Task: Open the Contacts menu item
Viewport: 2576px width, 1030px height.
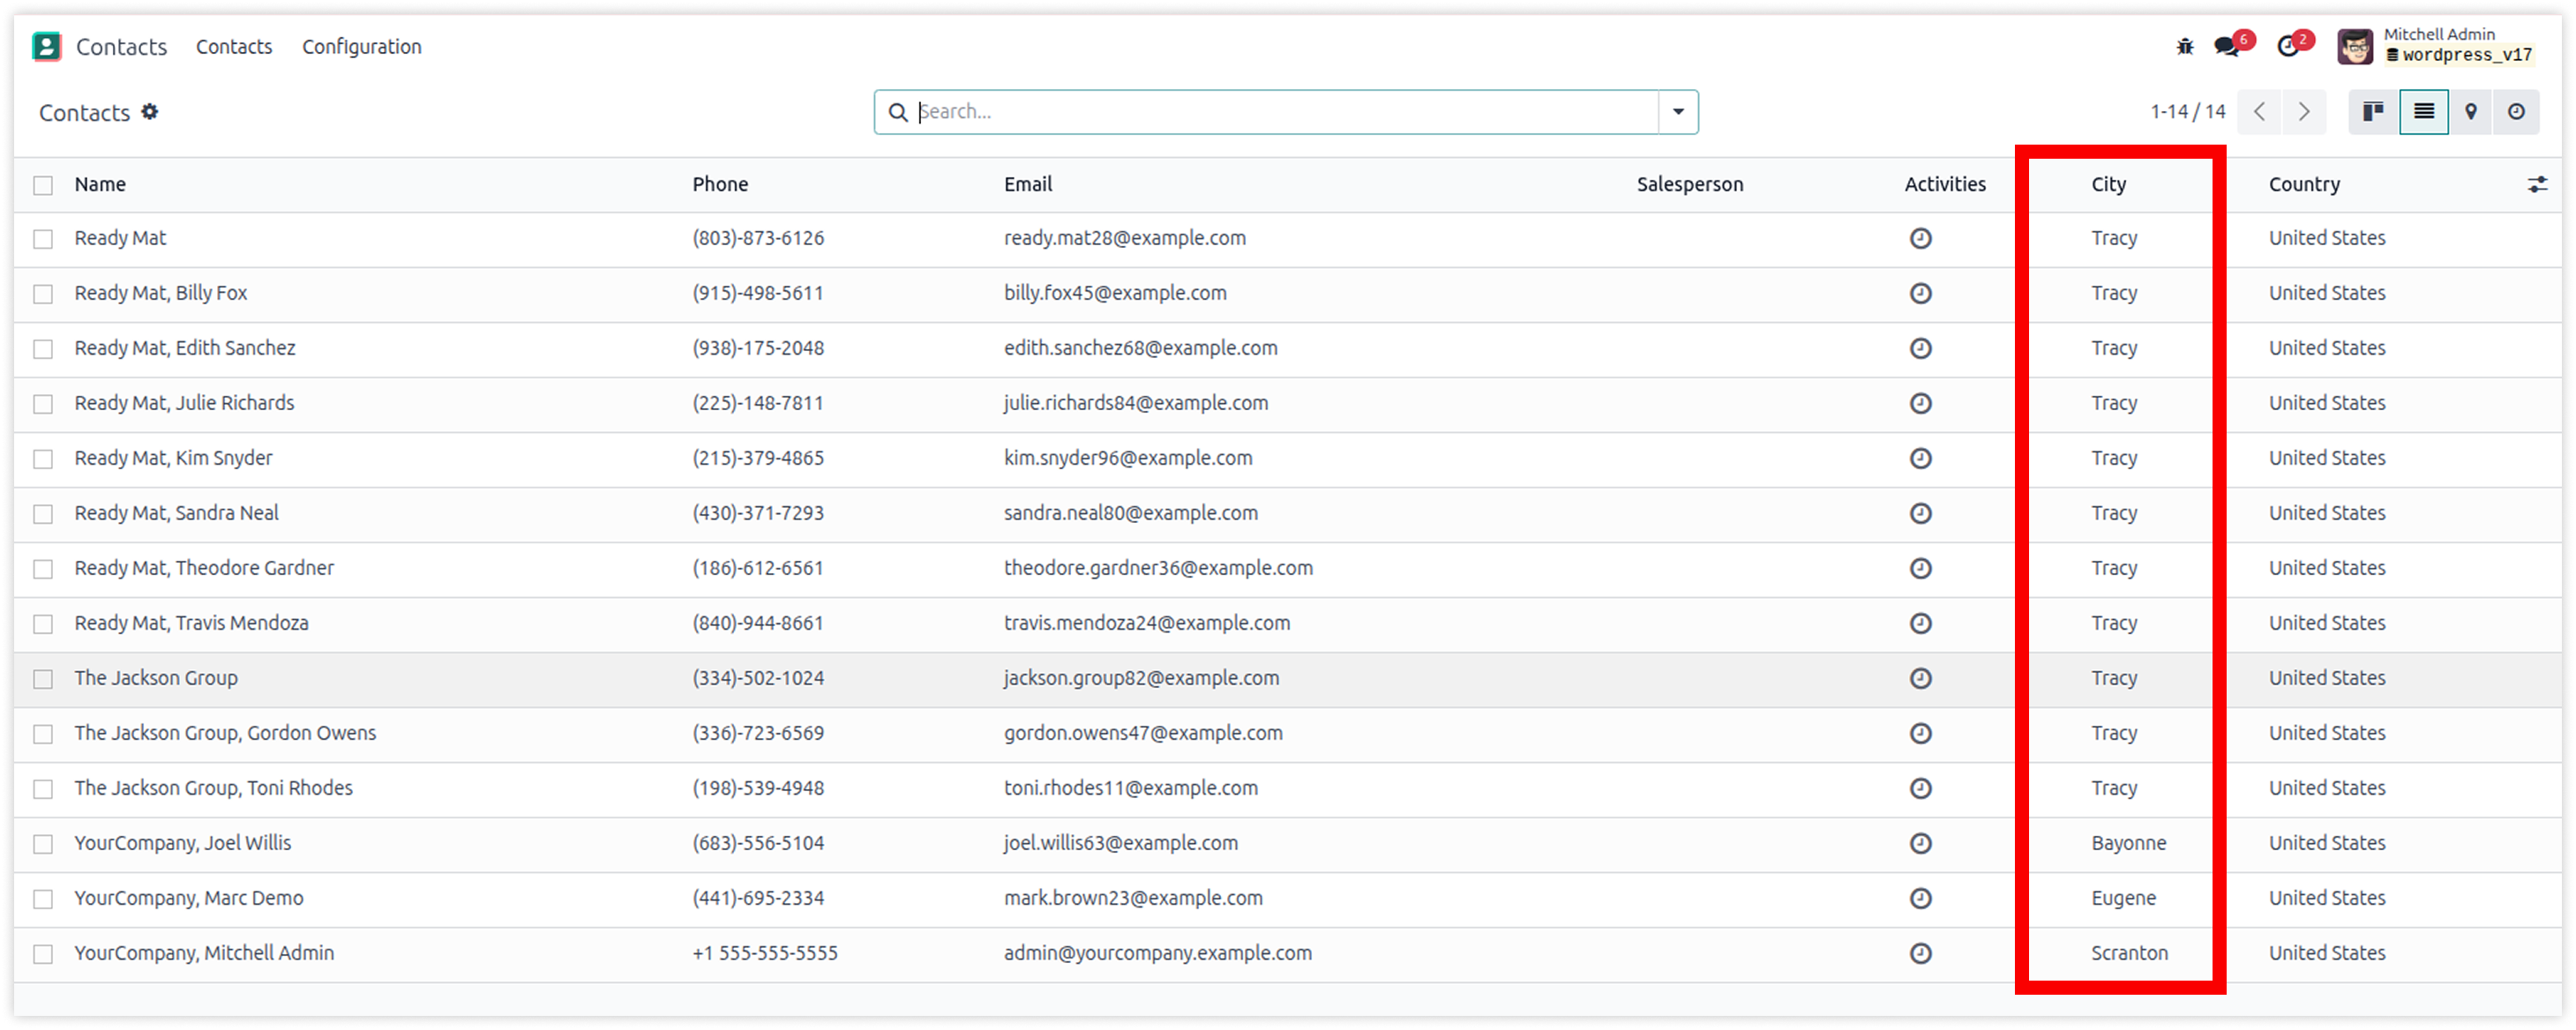Action: pyautogui.click(x=234, y=47)
